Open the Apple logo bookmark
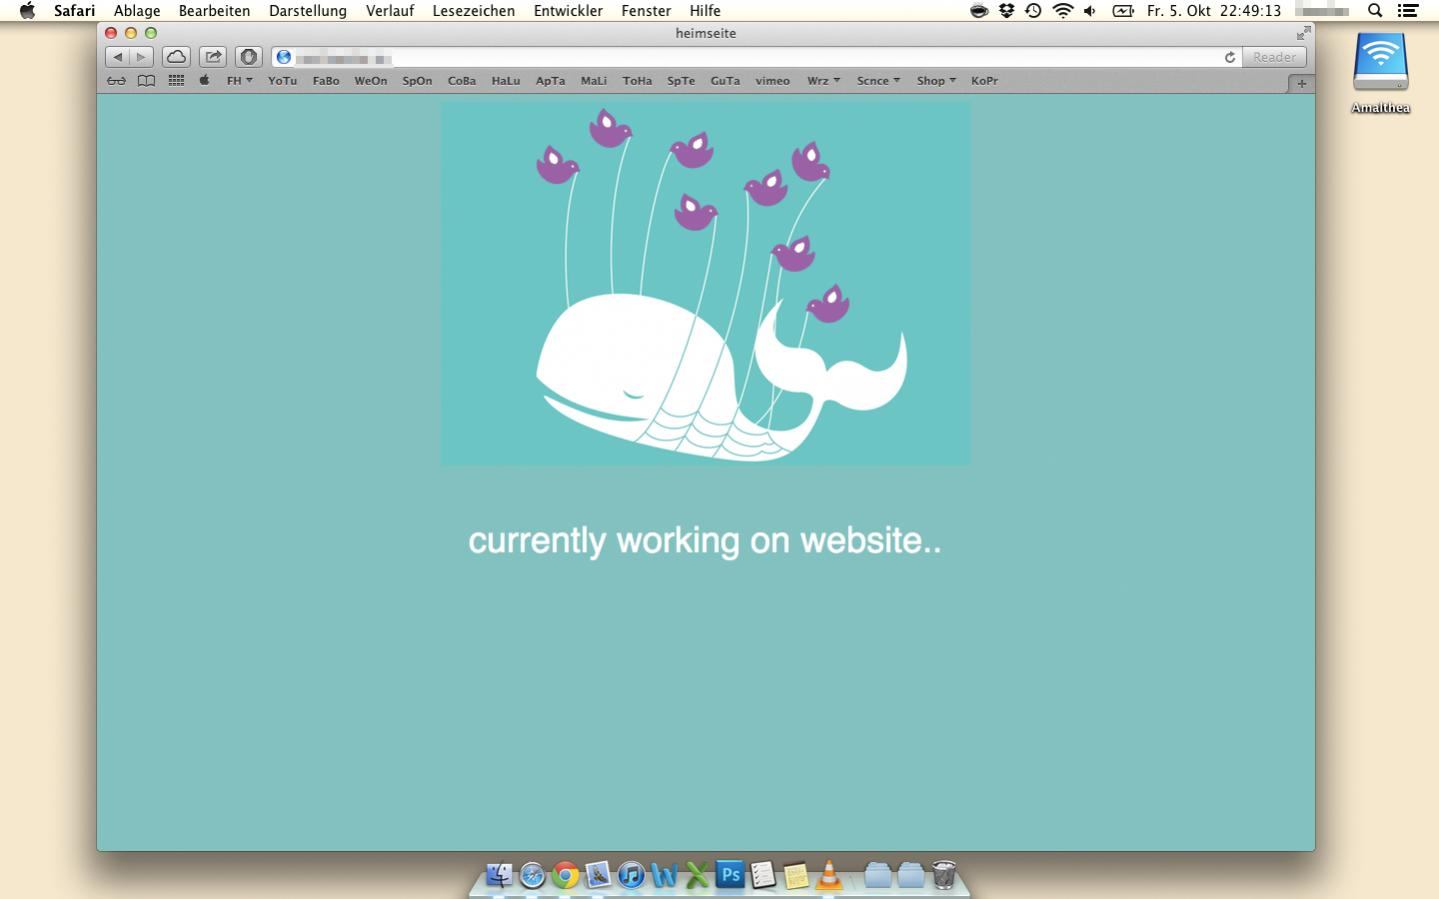 pyautogui.click(x=204, y=81)
